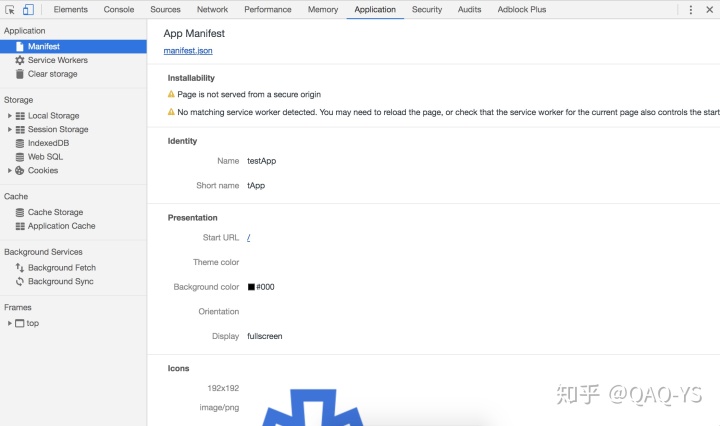The width and height of the screenshot is (720, 426).
Task: Expand the top frame tree node
Action: point(9,323)
